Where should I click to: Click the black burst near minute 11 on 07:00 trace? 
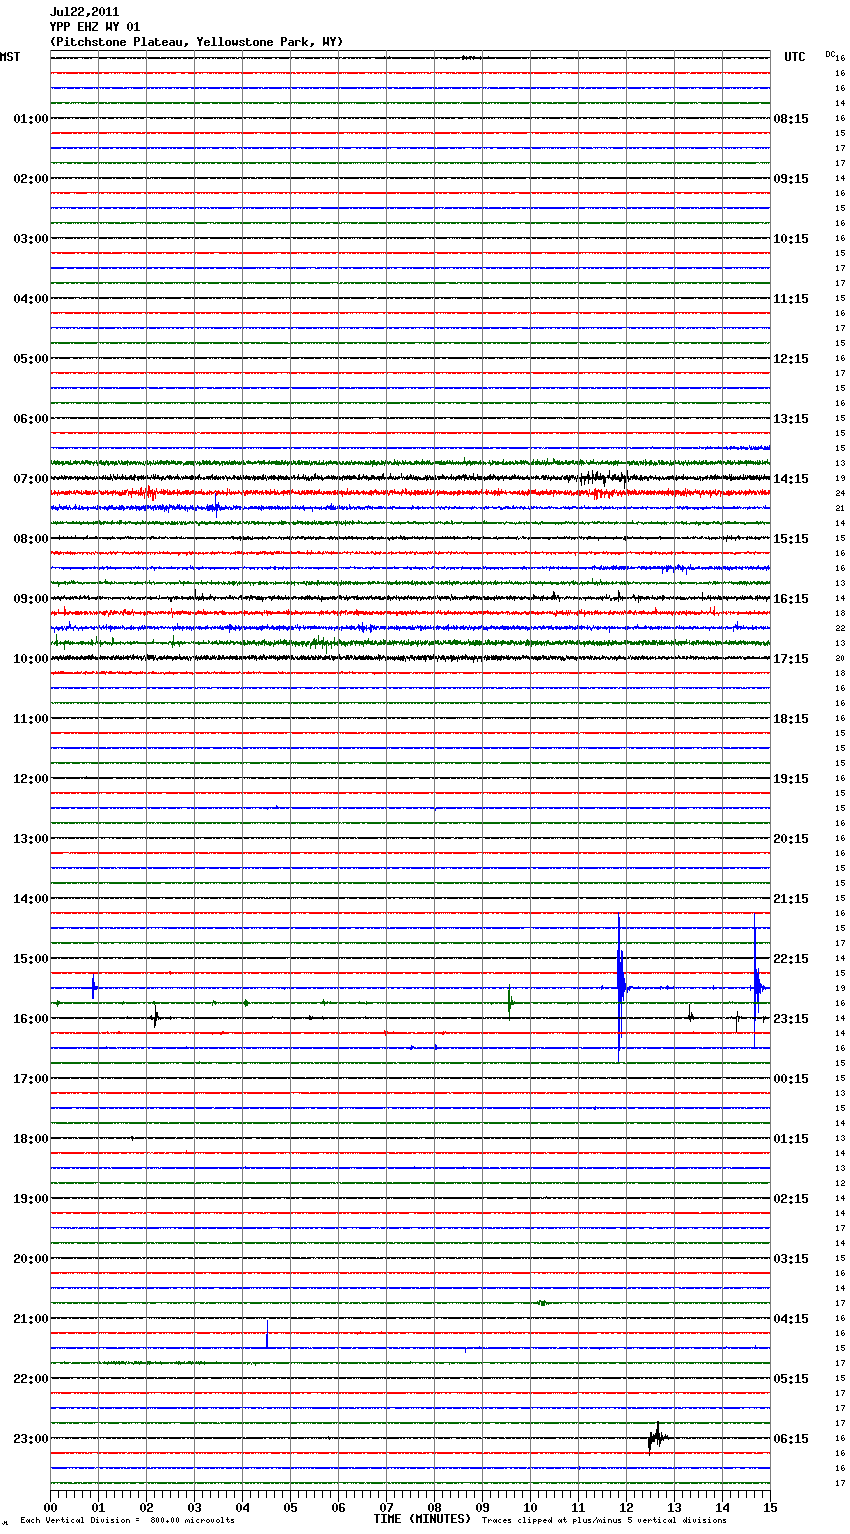[603, 478]
